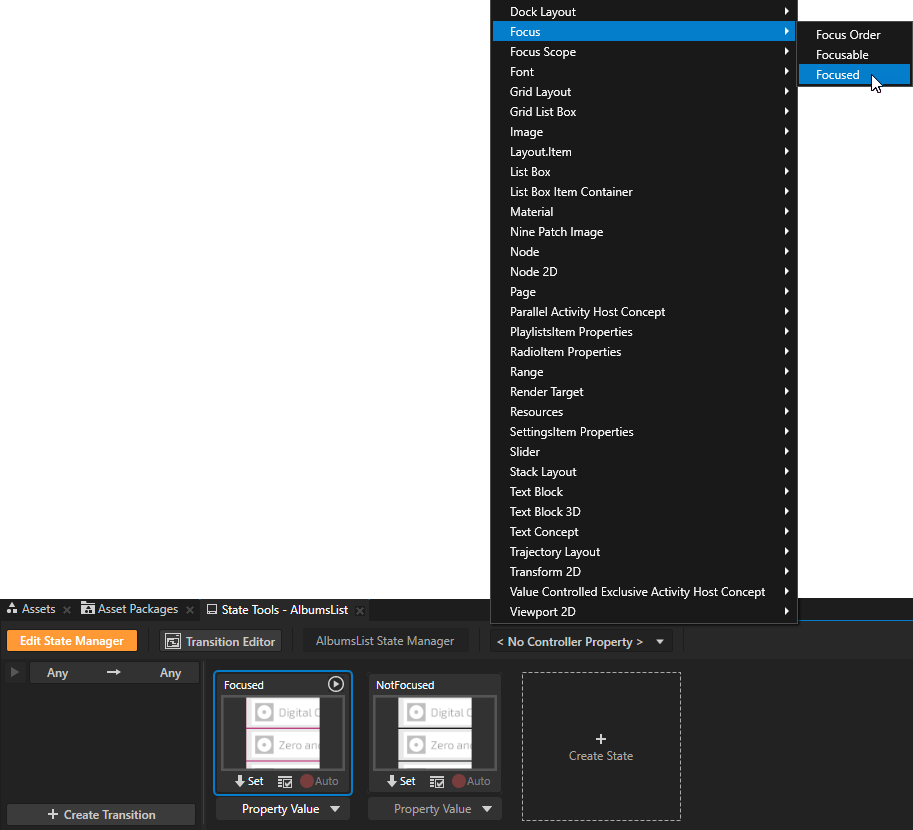
Task: Click Set icon on Focused state
Action: click(249, 781)
